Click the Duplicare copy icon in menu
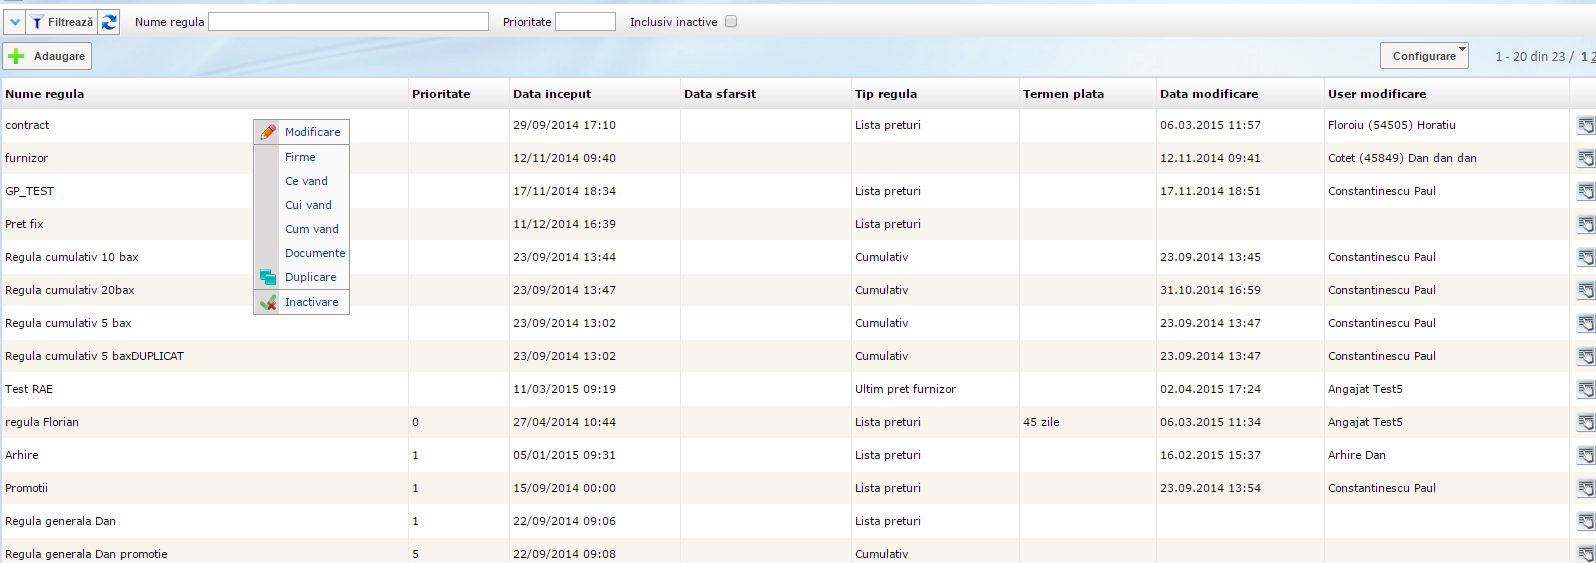The image size is (1596, 563). click(x=268, y=277)
